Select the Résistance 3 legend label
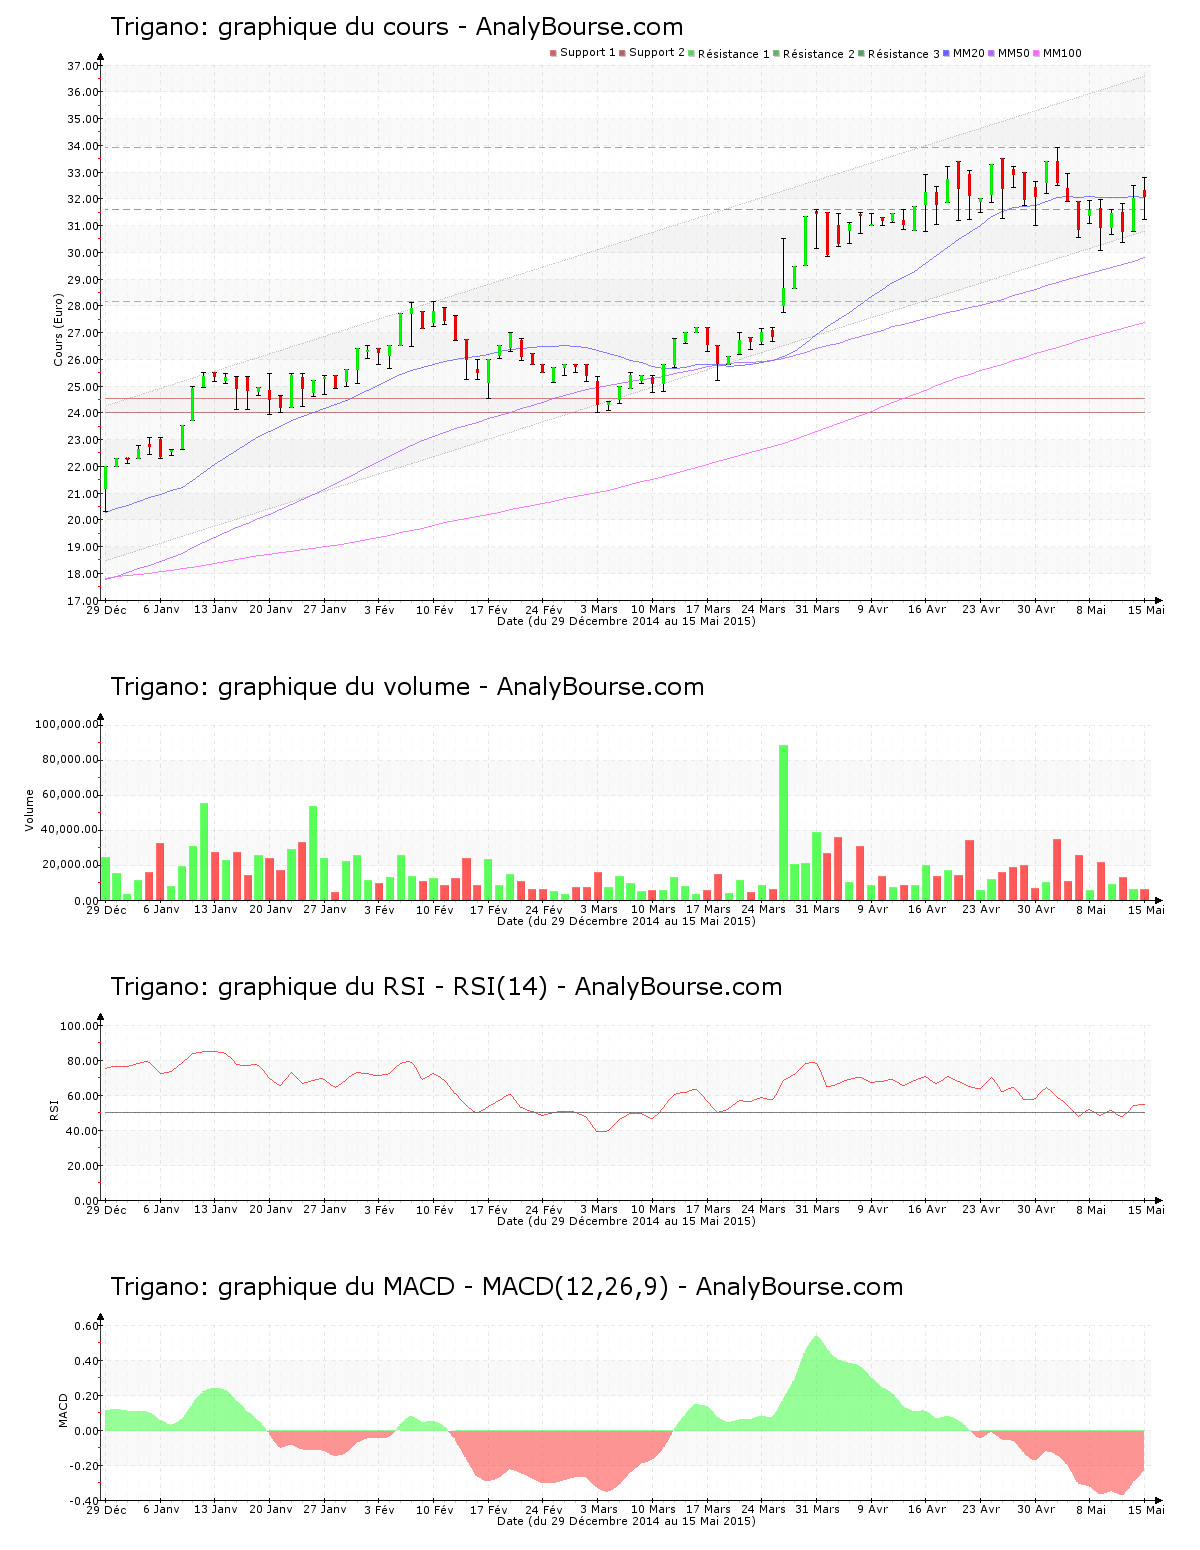This screenshot has height=1550, width=1200. 904,54
